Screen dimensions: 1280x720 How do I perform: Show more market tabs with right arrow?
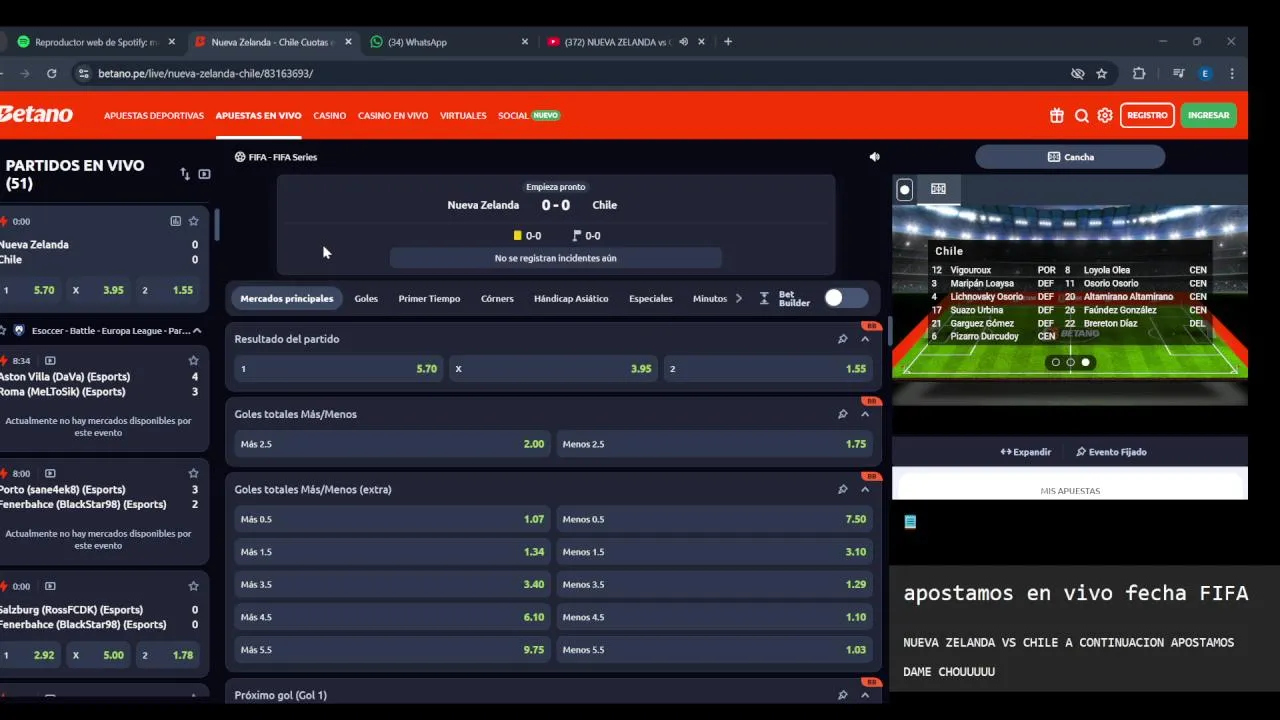click(739, 298)
